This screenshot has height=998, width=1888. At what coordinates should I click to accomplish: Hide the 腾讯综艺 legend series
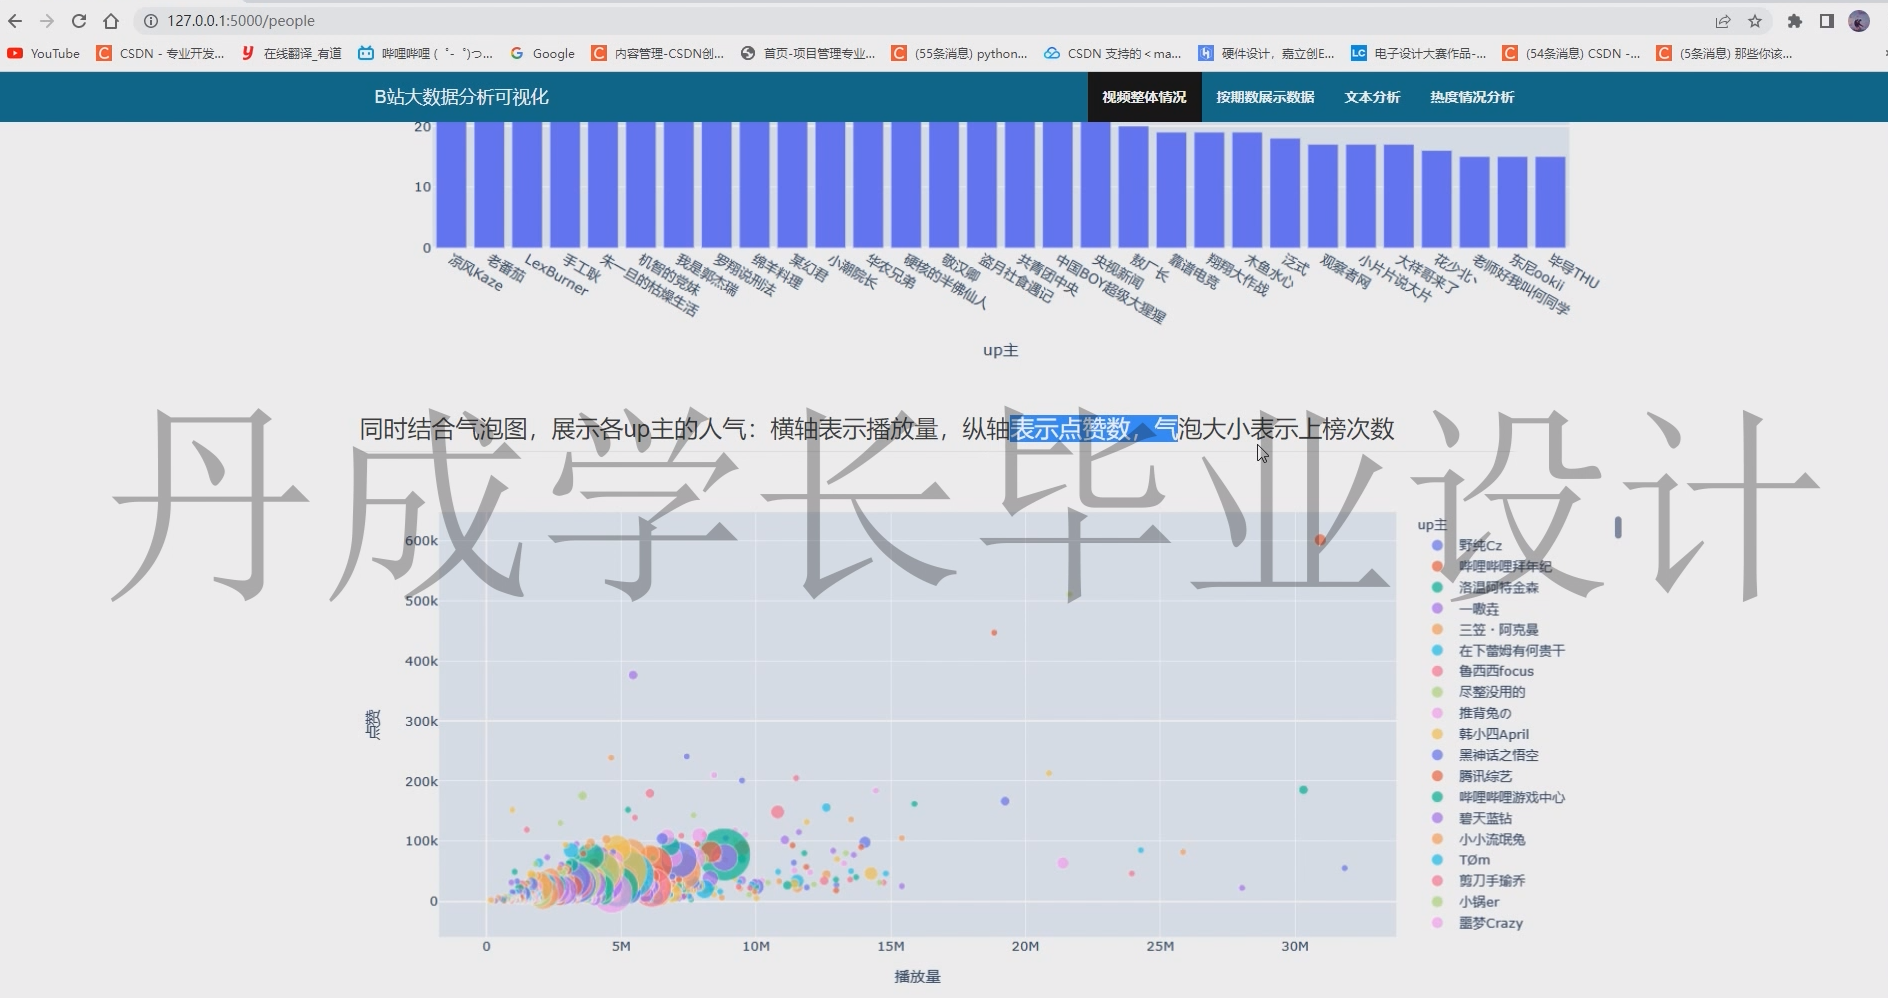[x=1473, y=776]
